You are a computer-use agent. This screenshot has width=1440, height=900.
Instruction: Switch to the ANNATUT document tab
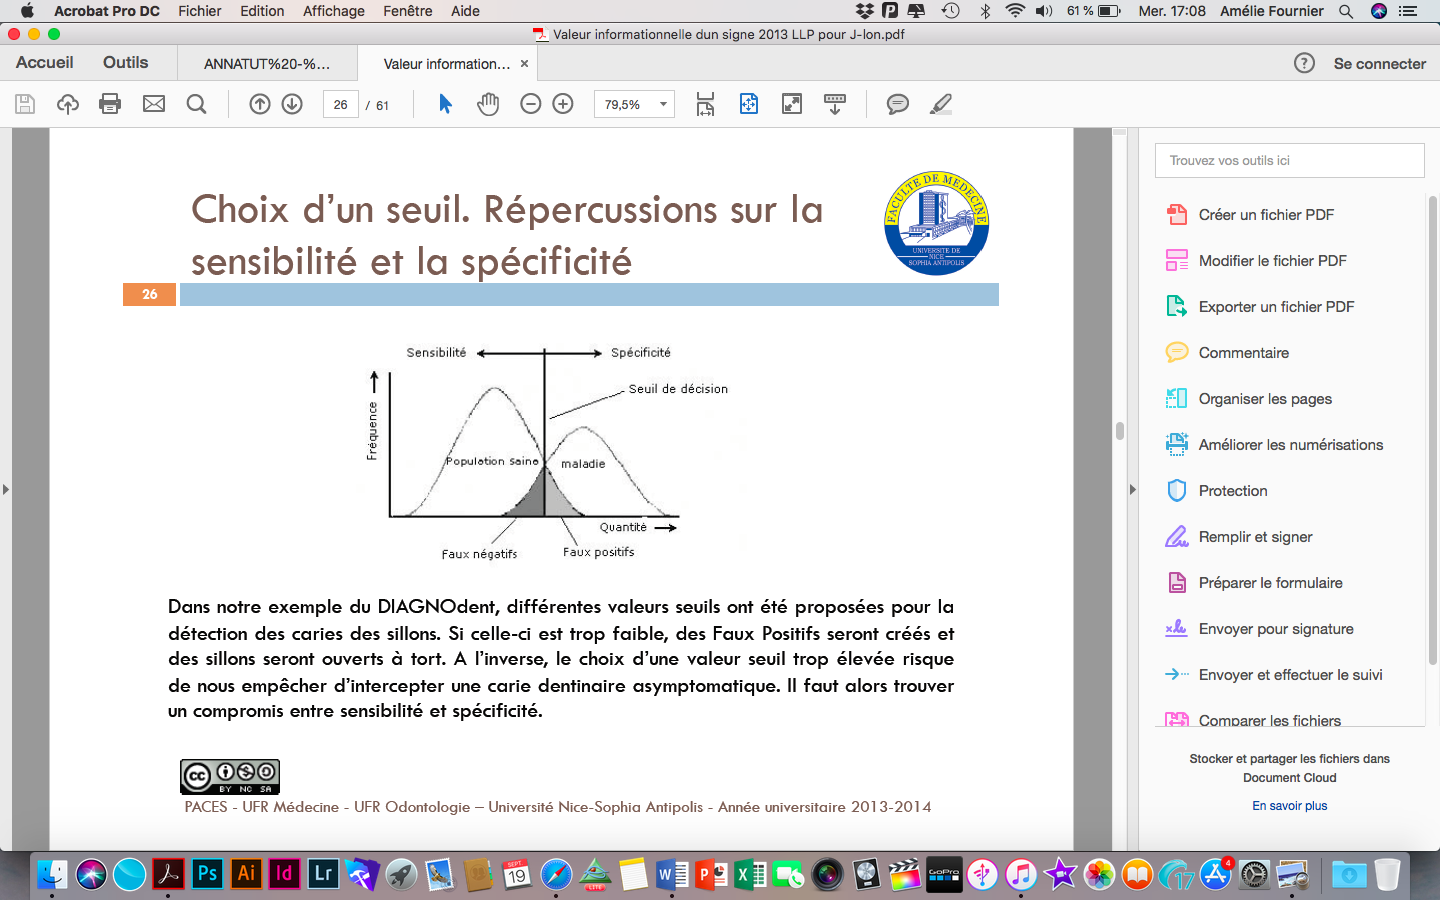[266, 64]
